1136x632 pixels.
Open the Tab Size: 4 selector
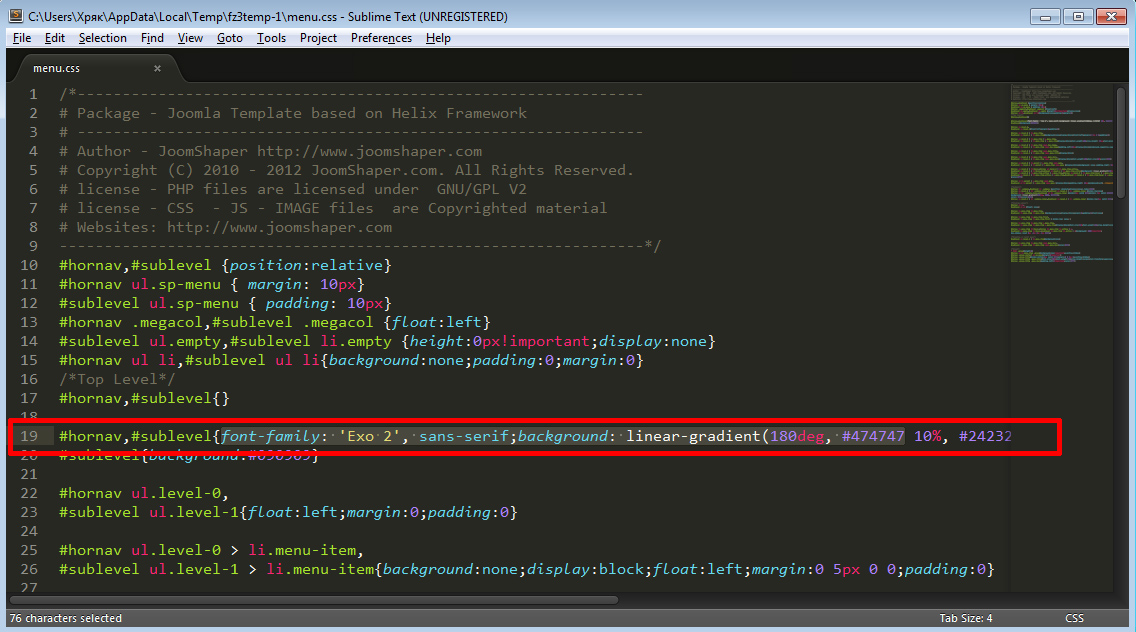[965, 618]
